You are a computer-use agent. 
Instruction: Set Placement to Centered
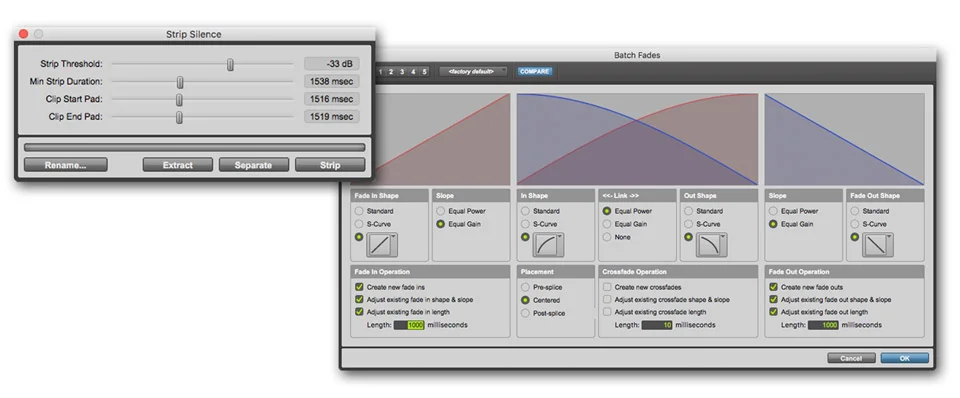coord(525,300)
